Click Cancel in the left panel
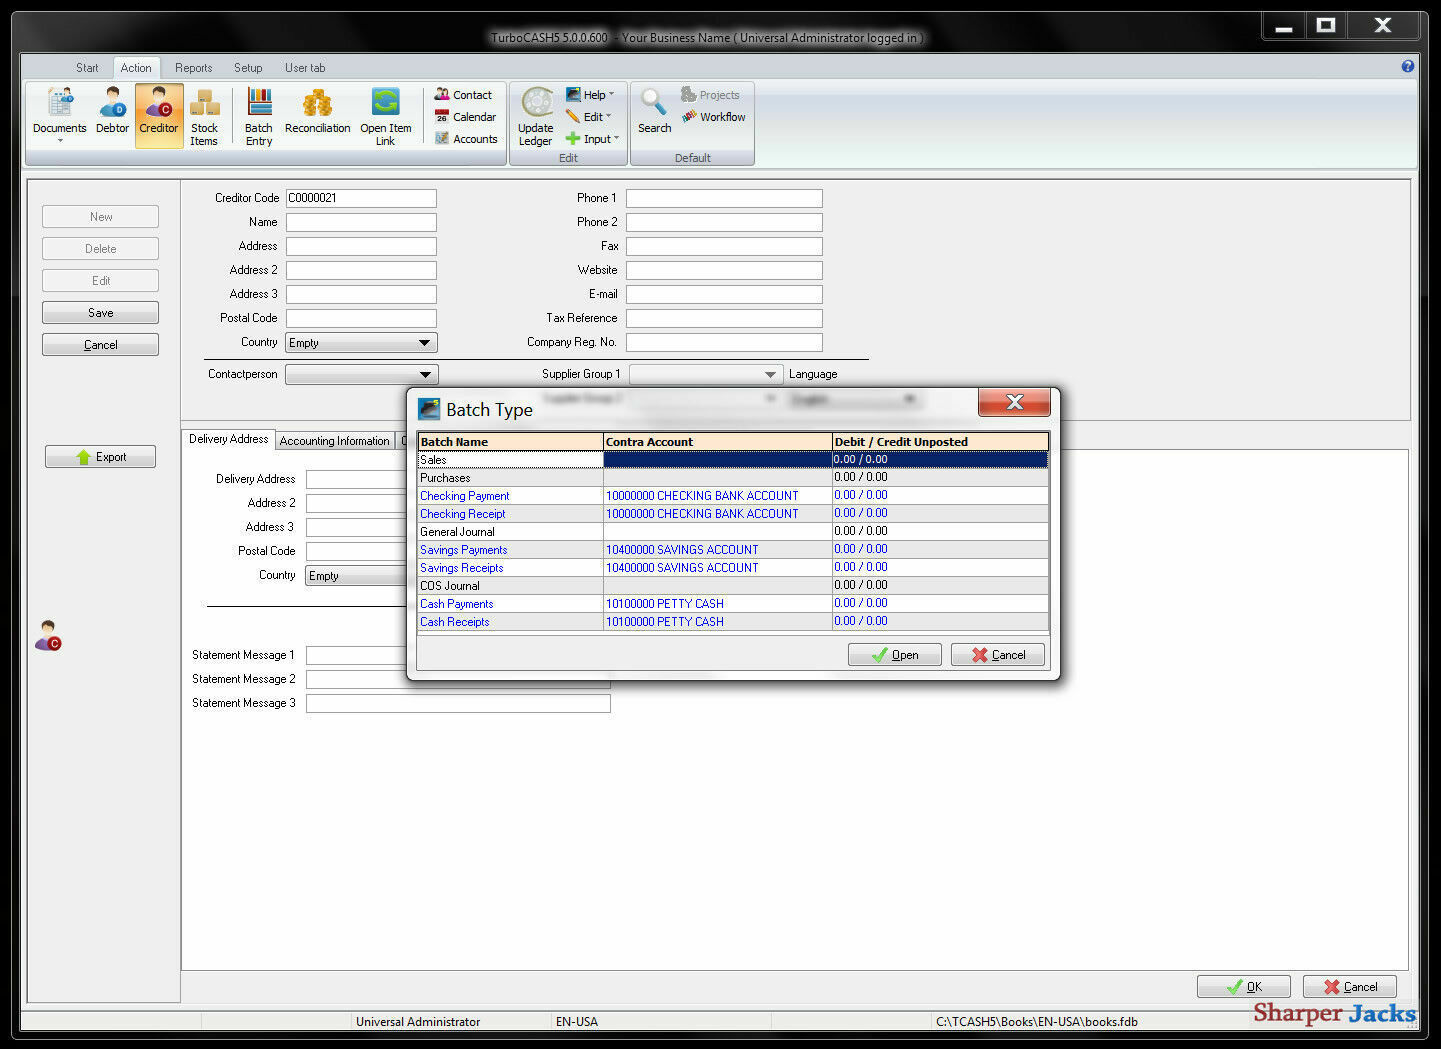This screenshot has height=1049, width=1441. 100,345
